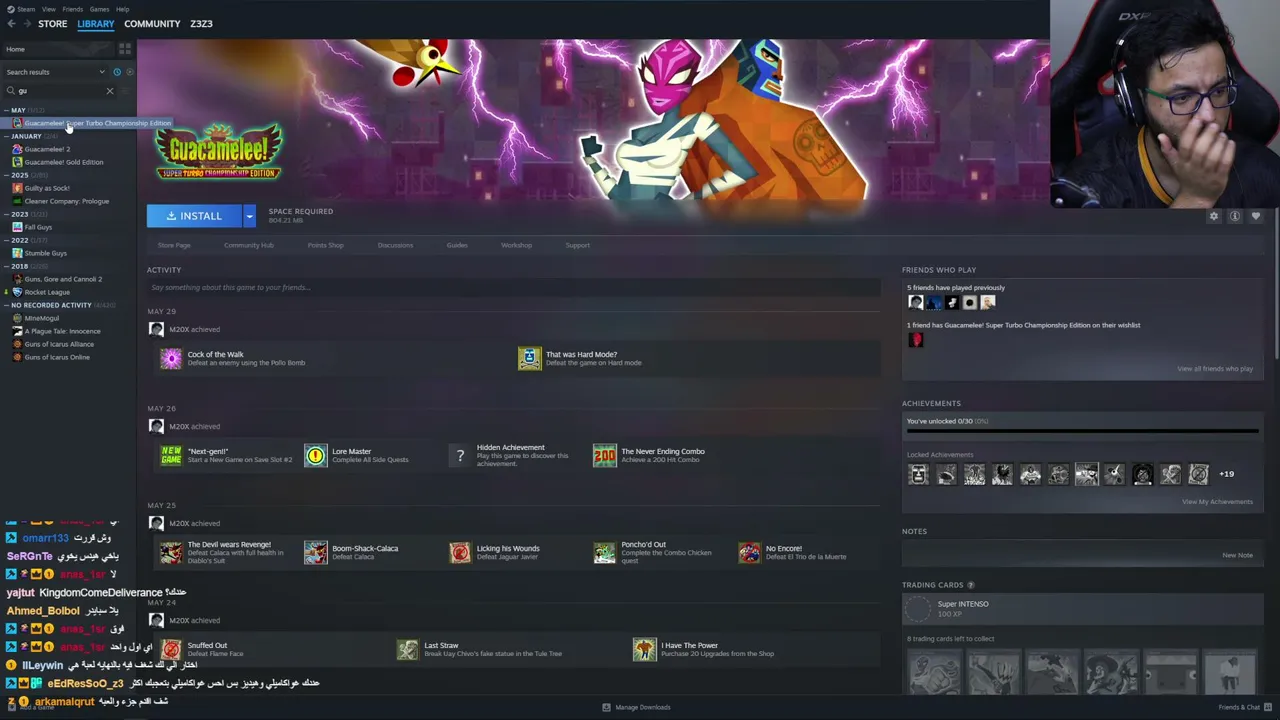Select Rocket League in library list
Screen dimensions: 1280x720
[x=46, y=292]
